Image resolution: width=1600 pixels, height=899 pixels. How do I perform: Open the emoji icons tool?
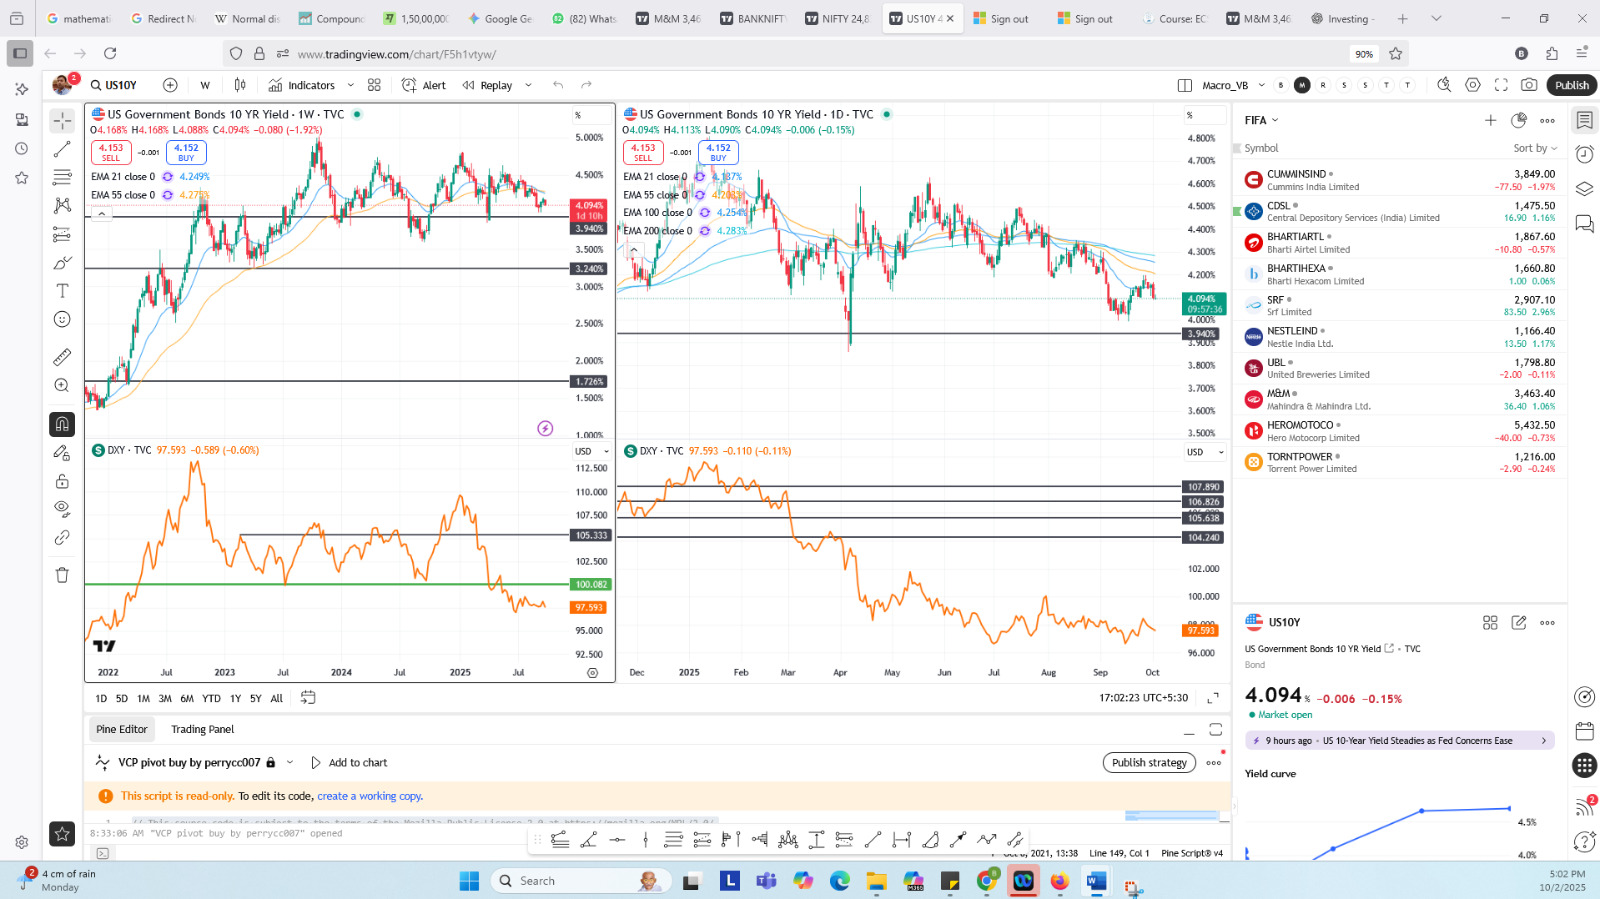[62, 319]
